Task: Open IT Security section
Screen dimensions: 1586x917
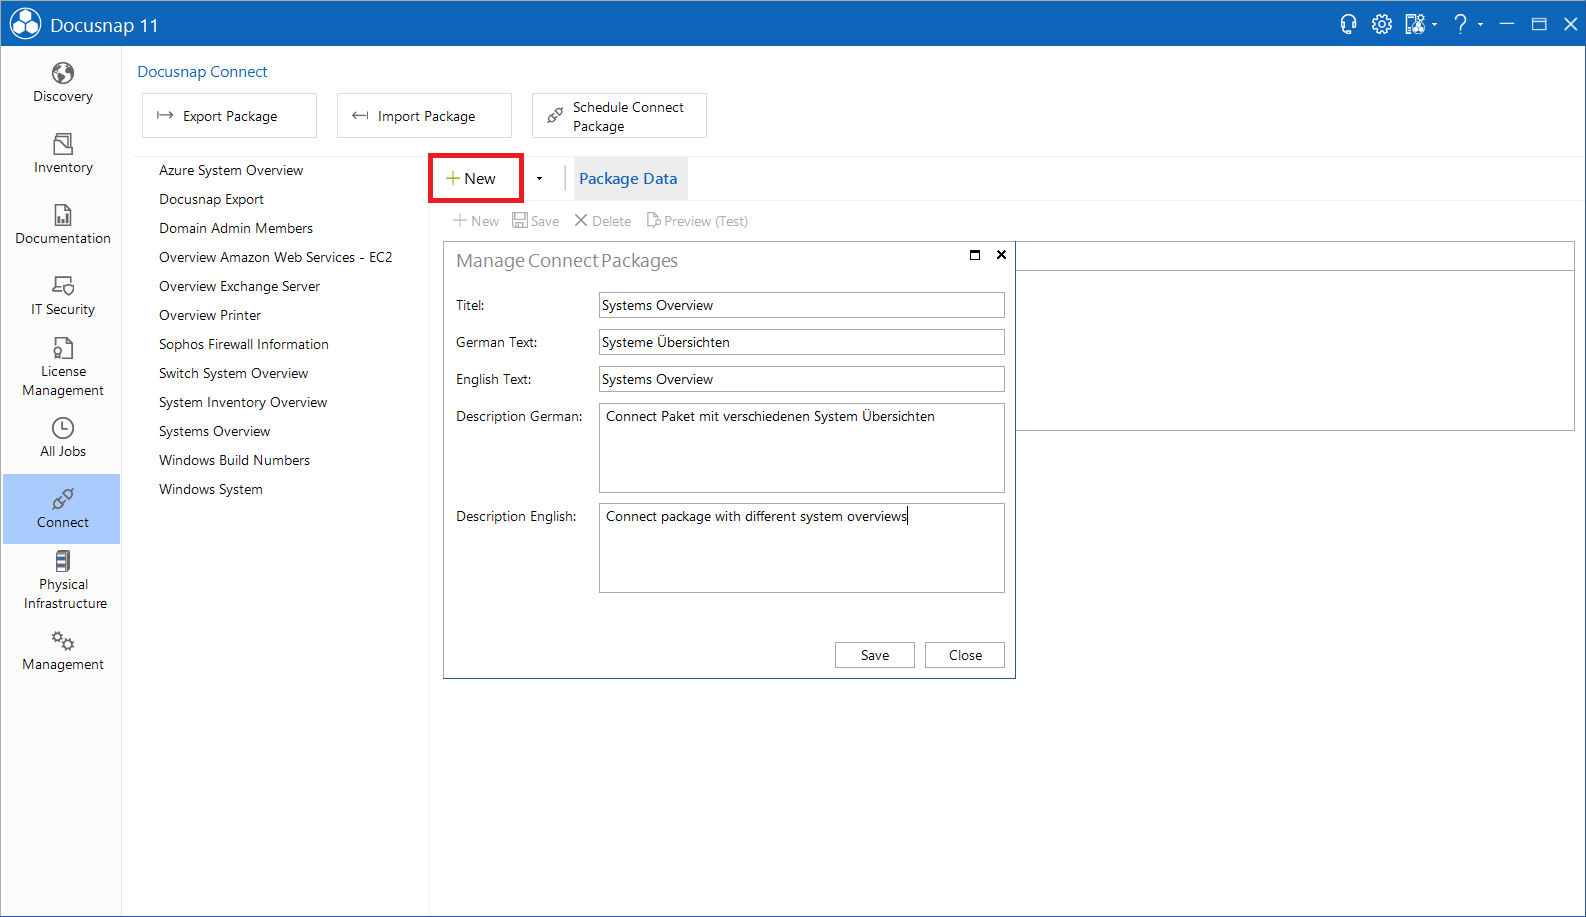Action: tap(62, 296)
